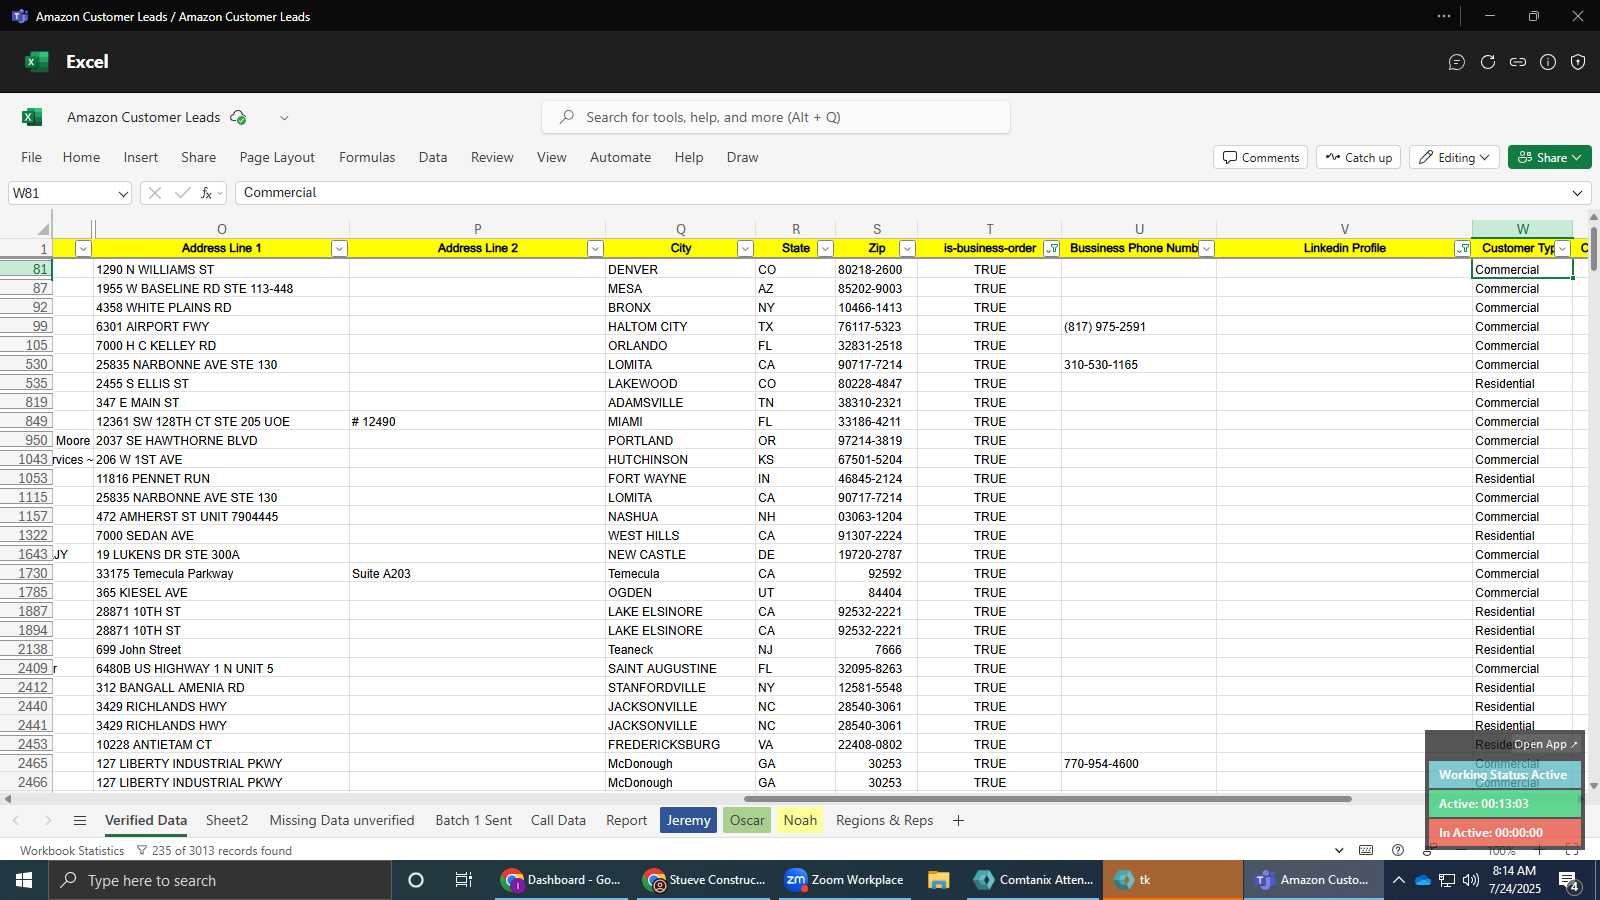Viewport: 1600px width, 900px height.
Task: Click the next sheet navigation arrow
Action: click(48, 820)
